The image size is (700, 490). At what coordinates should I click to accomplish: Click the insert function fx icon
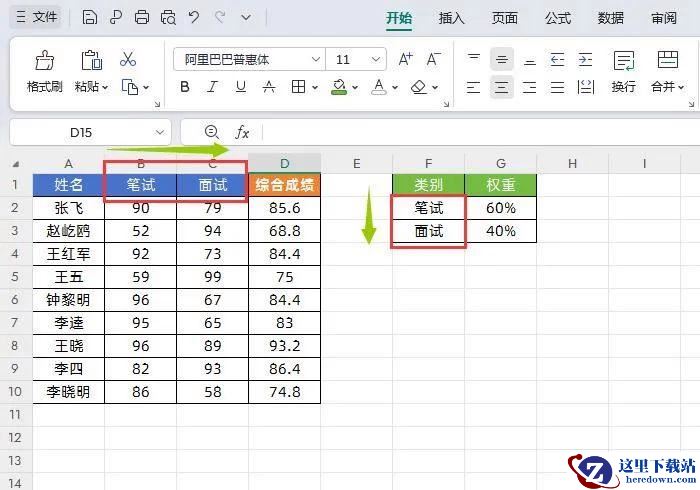coord(242,132)
